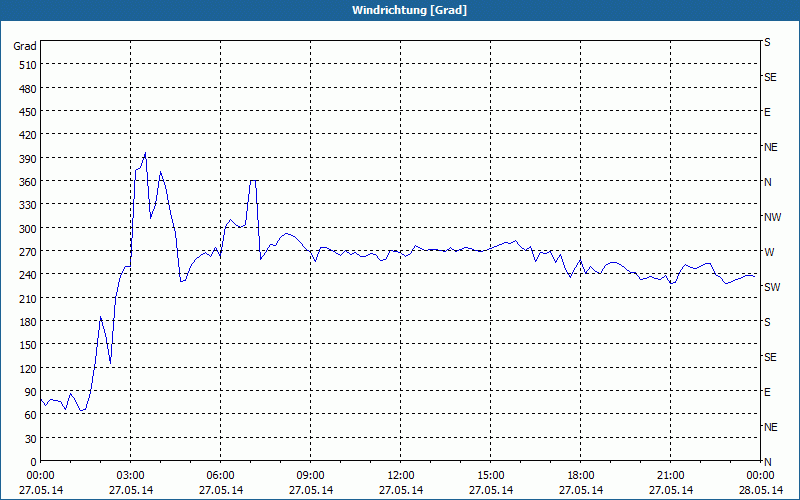Click the N compass label level with 360
The height and width of the screenshot is (500, 800).
point(768,182)
